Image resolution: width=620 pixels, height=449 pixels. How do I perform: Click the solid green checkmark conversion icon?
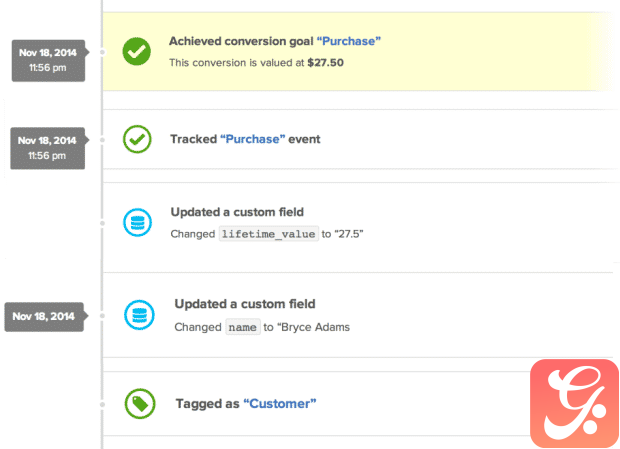point(136,52)
